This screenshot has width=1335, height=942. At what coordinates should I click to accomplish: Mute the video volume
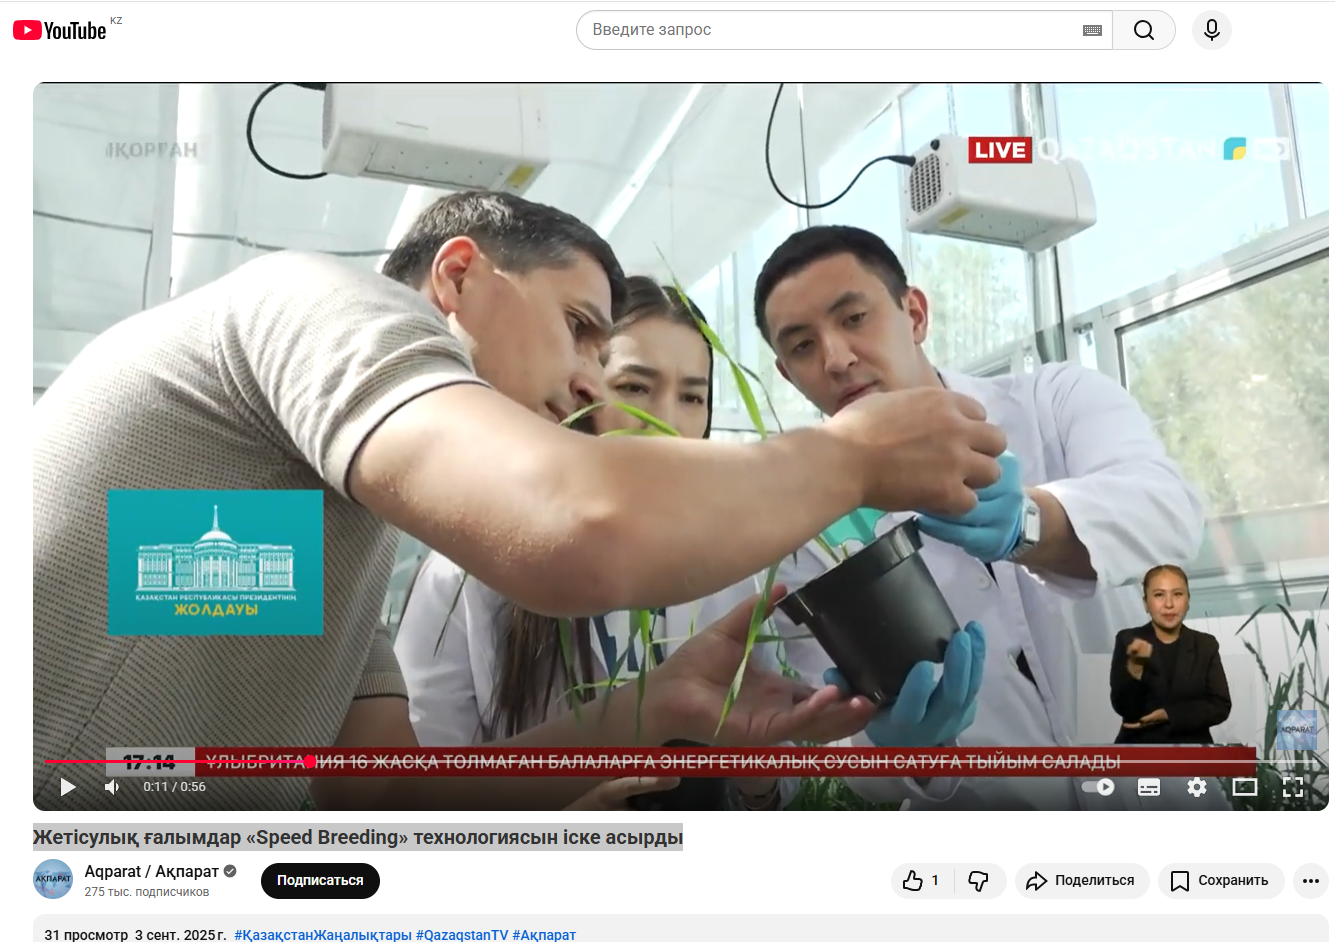(112, 787)
